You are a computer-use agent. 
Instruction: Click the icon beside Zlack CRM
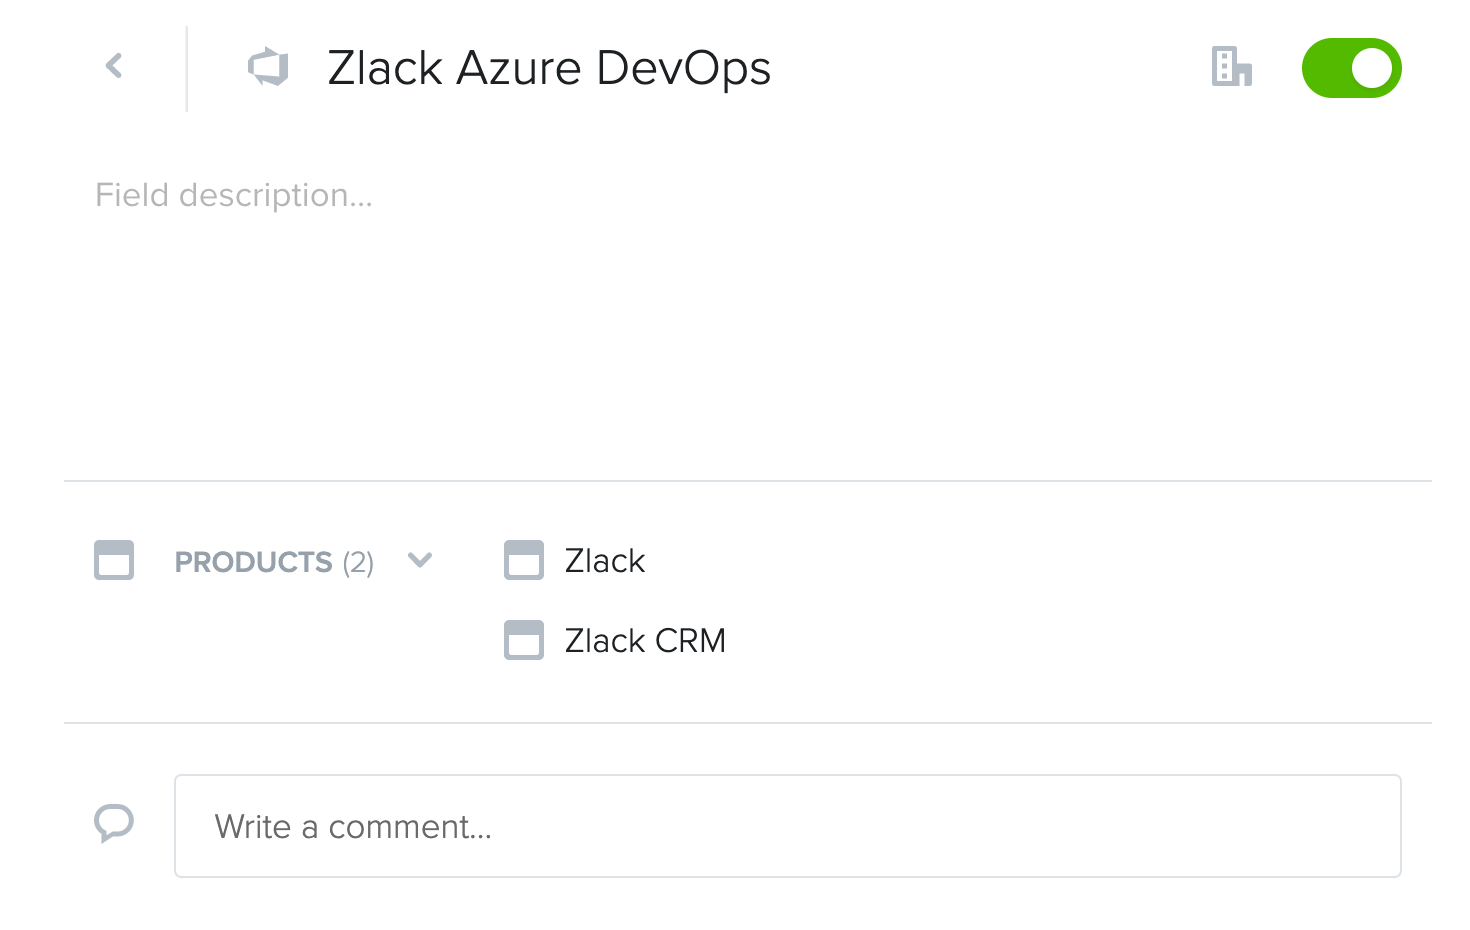tap(524, 640)
